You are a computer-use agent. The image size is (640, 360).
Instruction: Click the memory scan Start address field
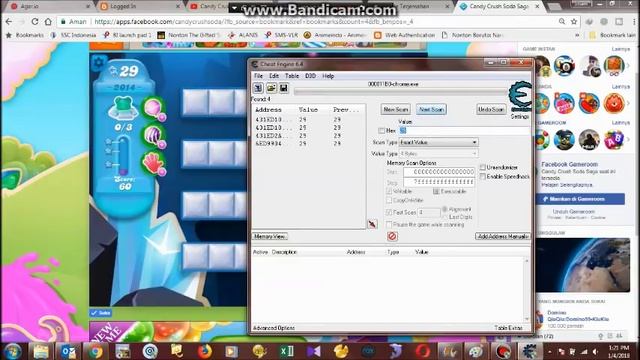(439, 172)
